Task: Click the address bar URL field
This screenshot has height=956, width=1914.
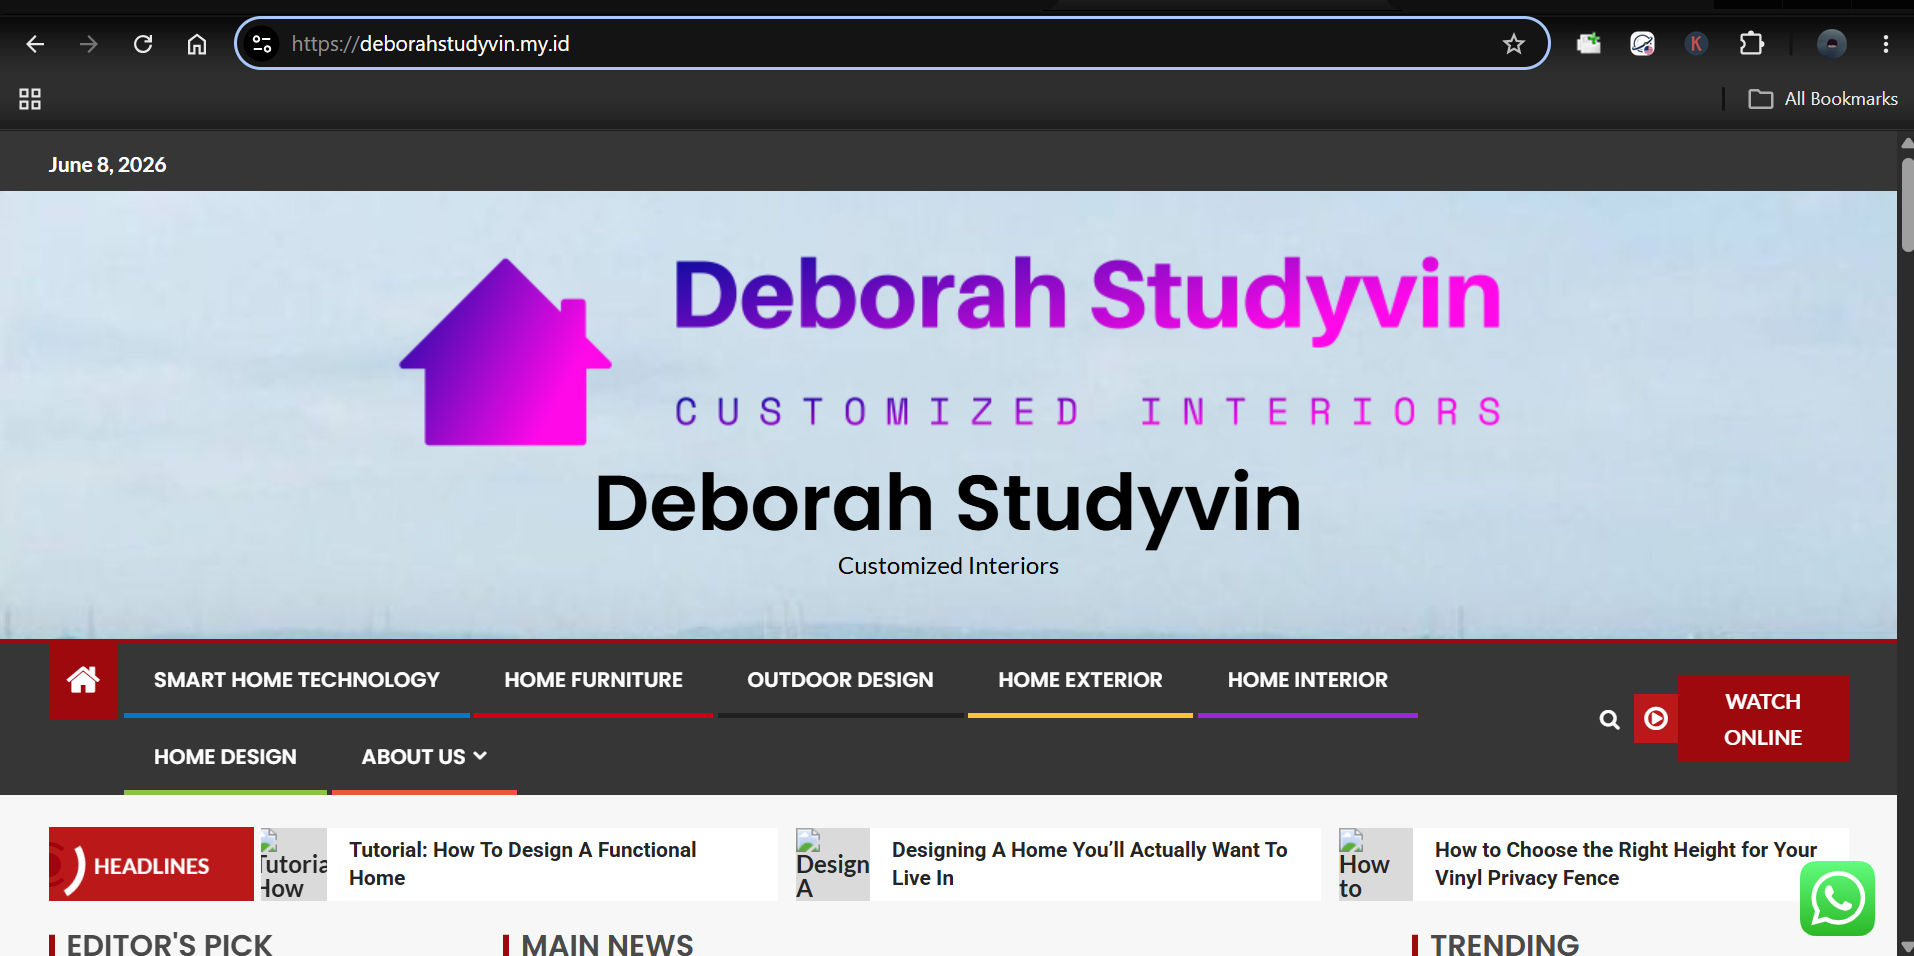Action: pyautogui.click(x=890, y=44)
